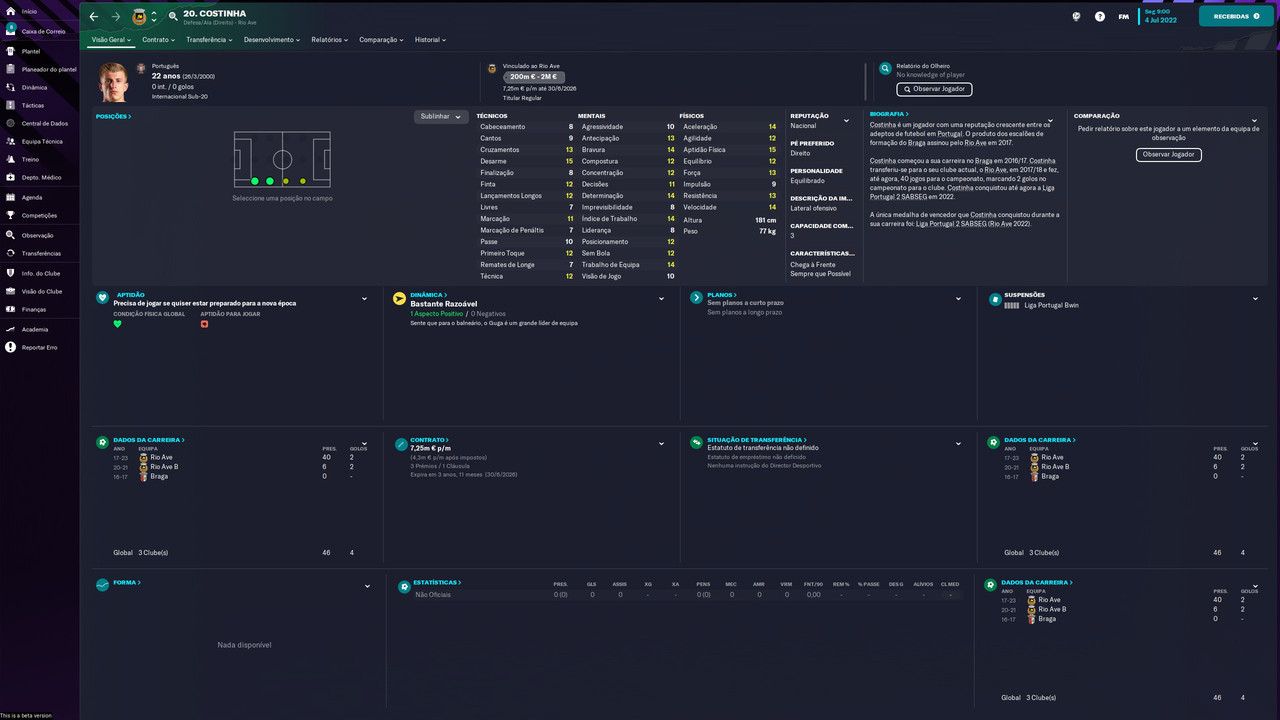The width and height of the screenshot is (1280, 720).
Task: Open Observação scouting screen
Action: click(x=38, y=235)
